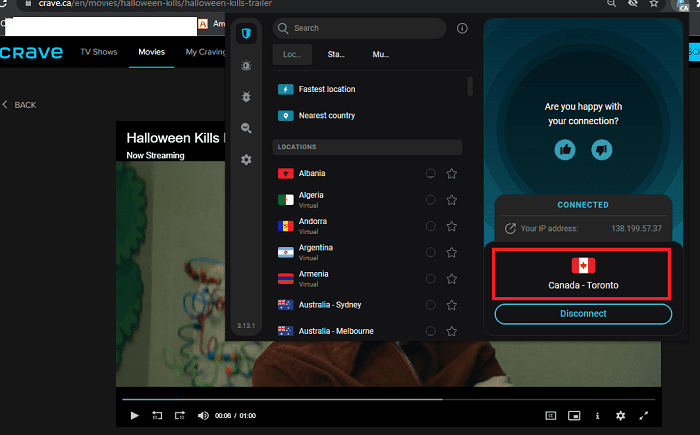Favorite Andorra with its star icon
Image resolution: width=700 pixels, height=435 pixels.
click(x=451, y=226)
